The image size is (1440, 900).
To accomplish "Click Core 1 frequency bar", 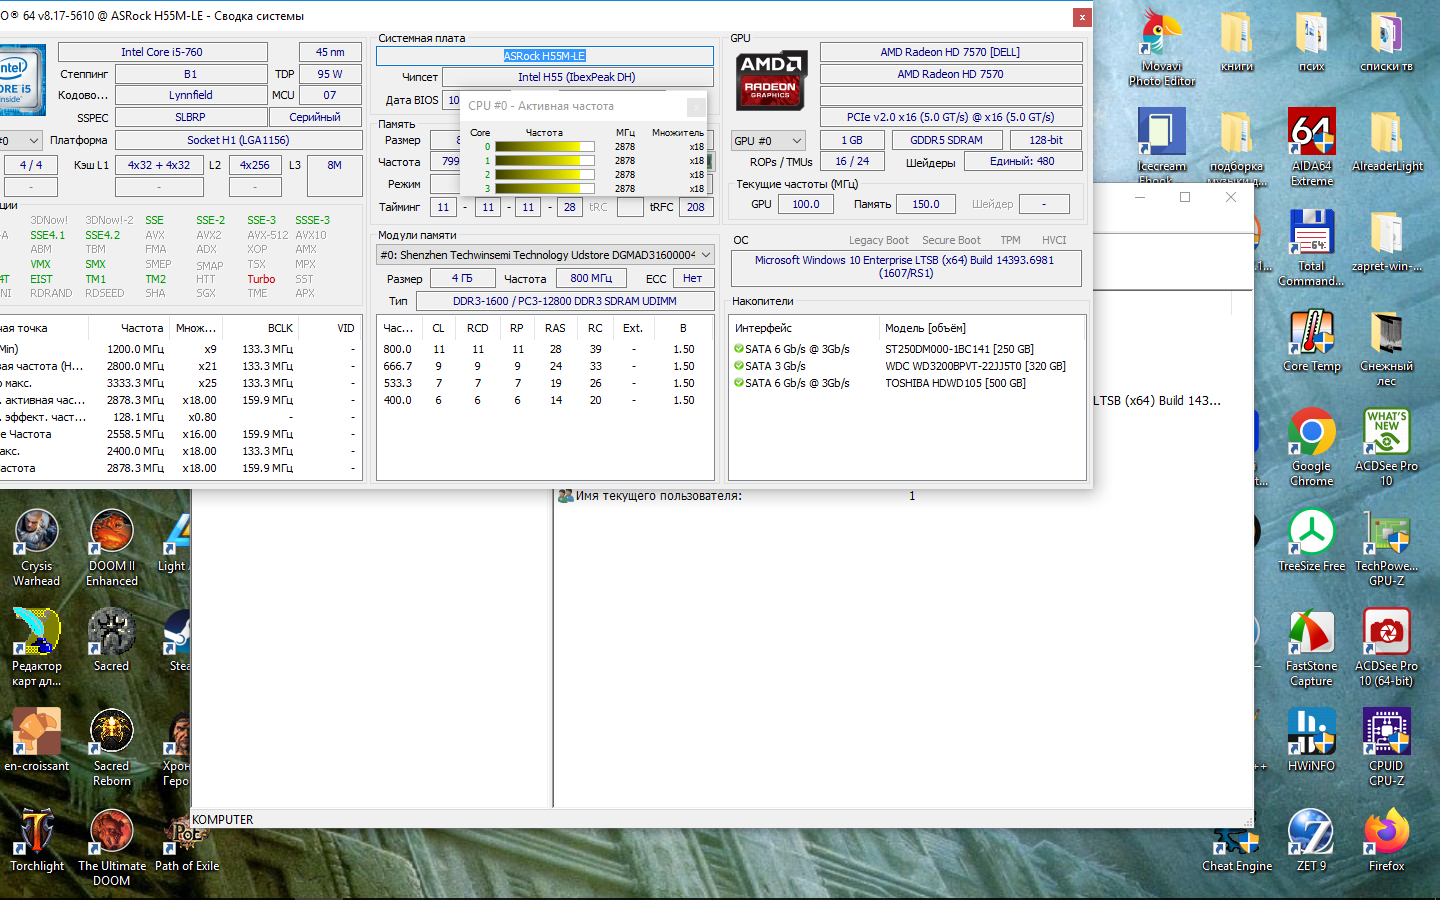I will pos(545,161).
